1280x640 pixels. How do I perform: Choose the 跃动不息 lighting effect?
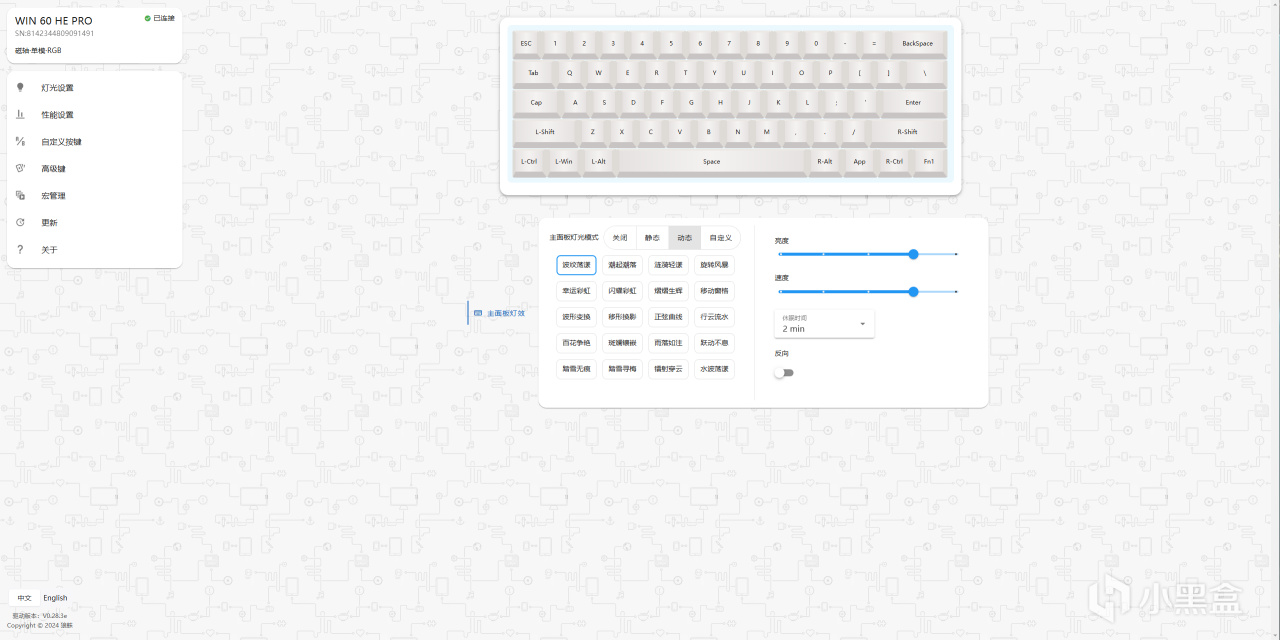tap(714, 343)
